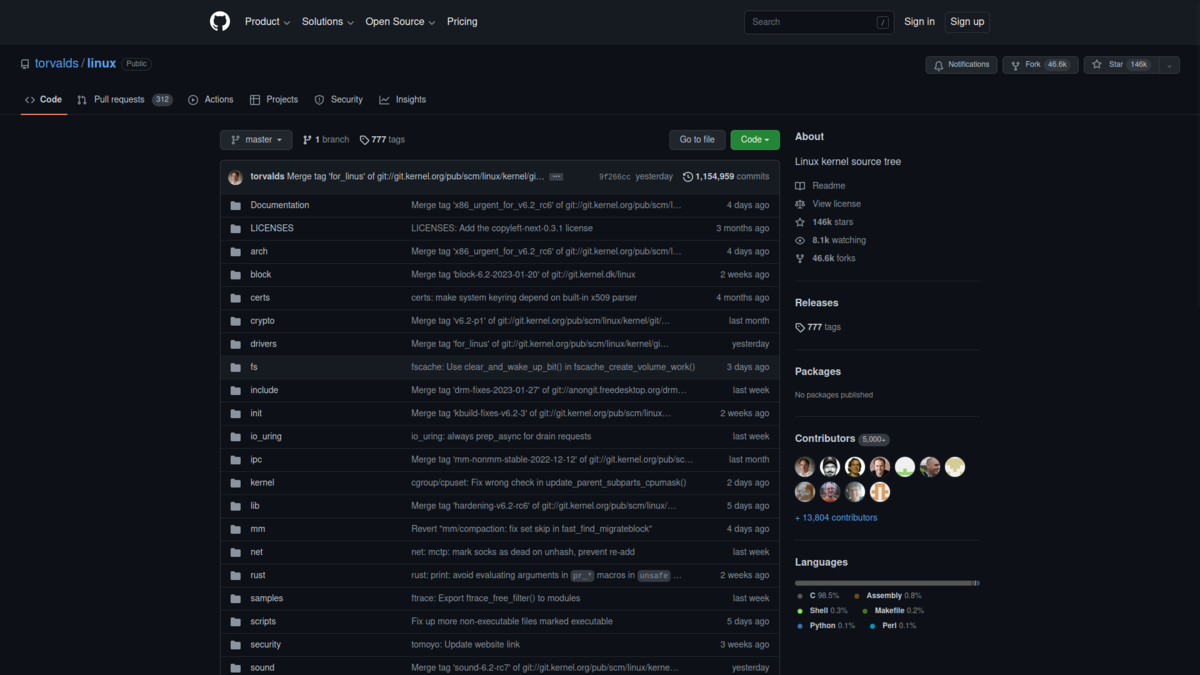Click the folder icon beside Documentation
Viewport: 1200px width, 675px height.
coord(235,205)
